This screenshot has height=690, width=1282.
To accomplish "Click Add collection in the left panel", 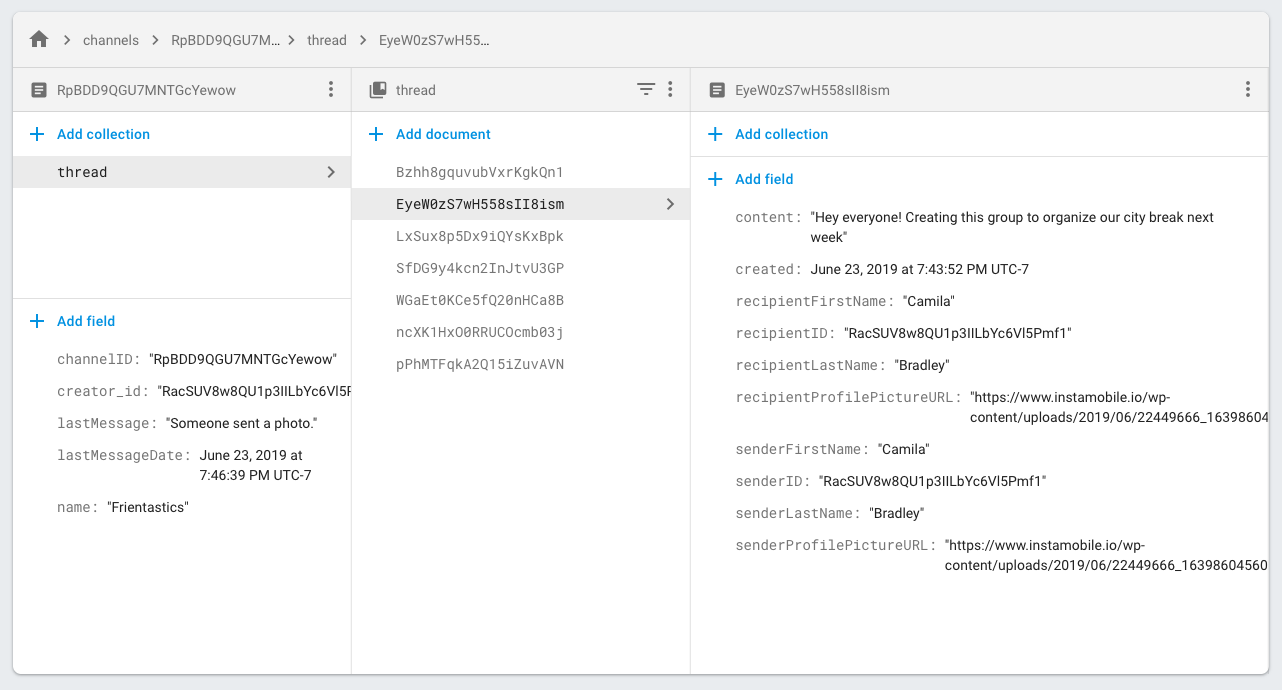I will (103, 134).
